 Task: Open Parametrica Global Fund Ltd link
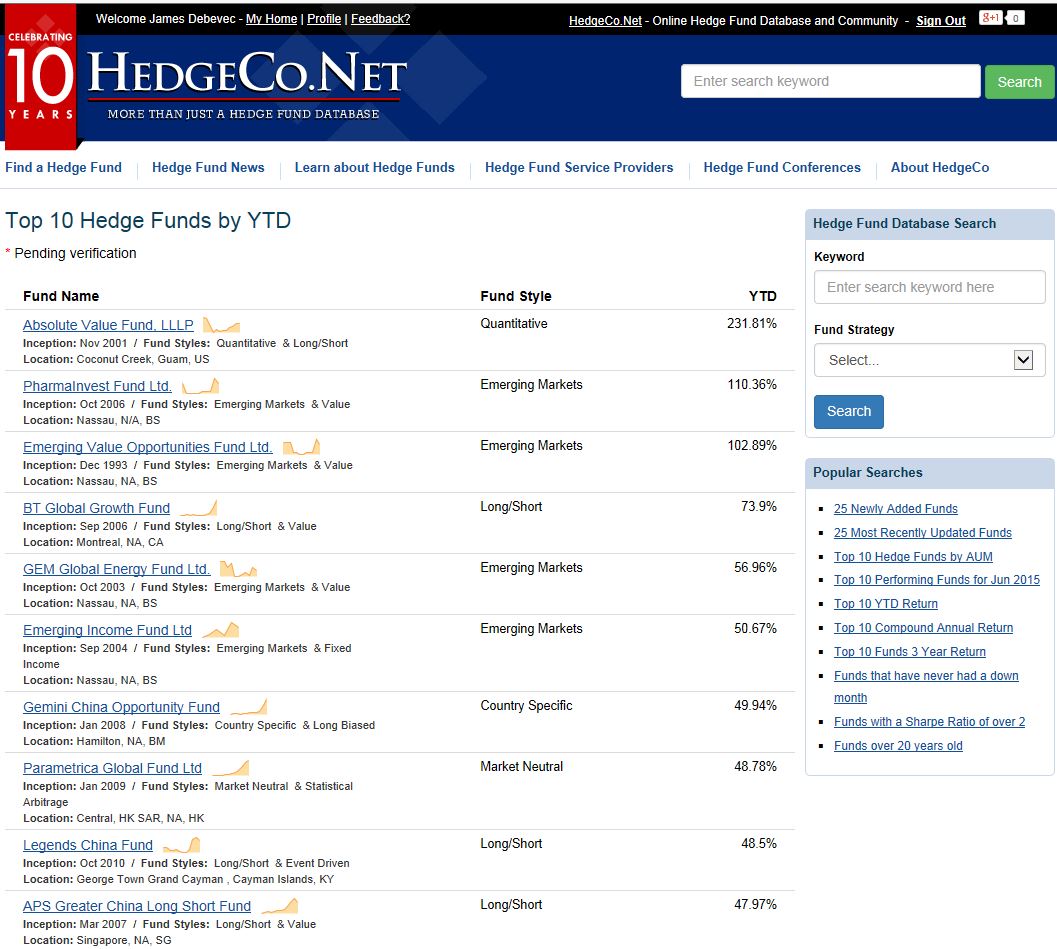(112, 768)
